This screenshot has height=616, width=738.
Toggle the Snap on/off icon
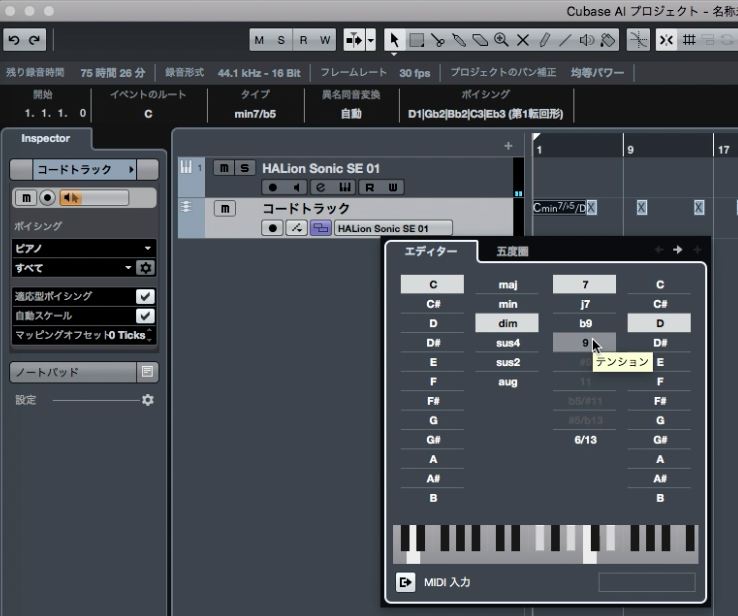click(x=666, y=40)
